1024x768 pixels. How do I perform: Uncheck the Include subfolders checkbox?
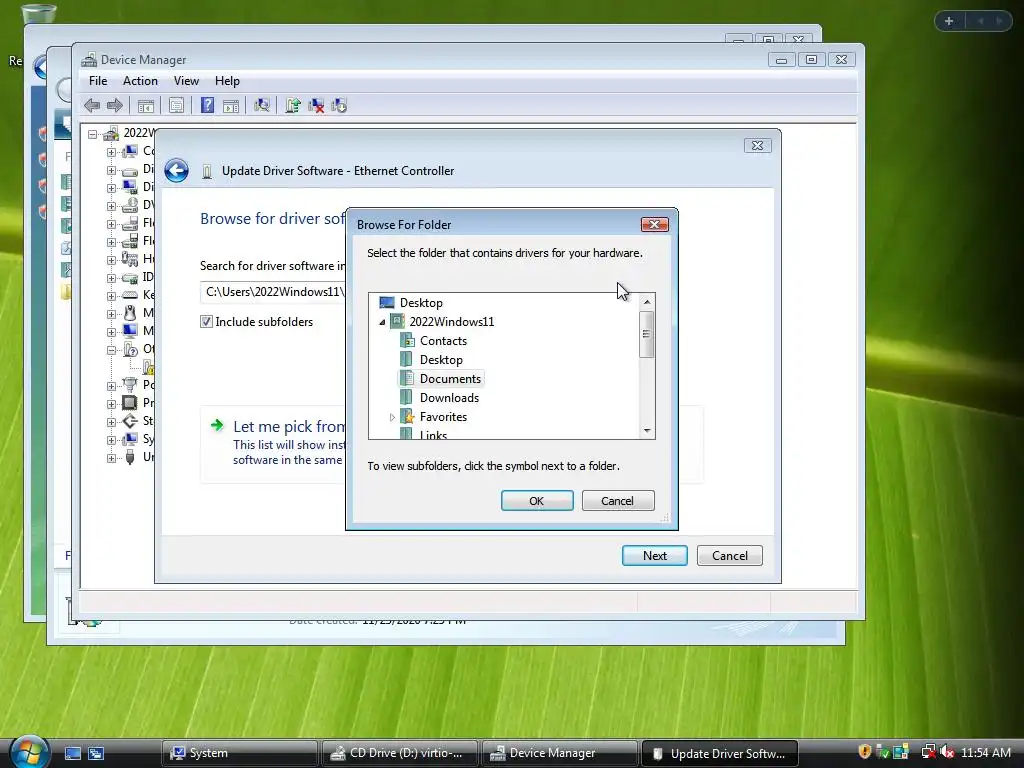(x=206, y=321)
